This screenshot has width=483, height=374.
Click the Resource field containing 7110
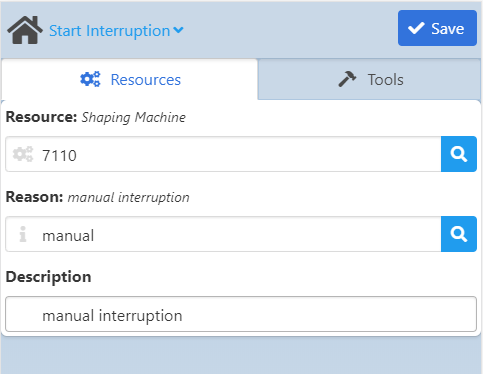pos(223,154)
